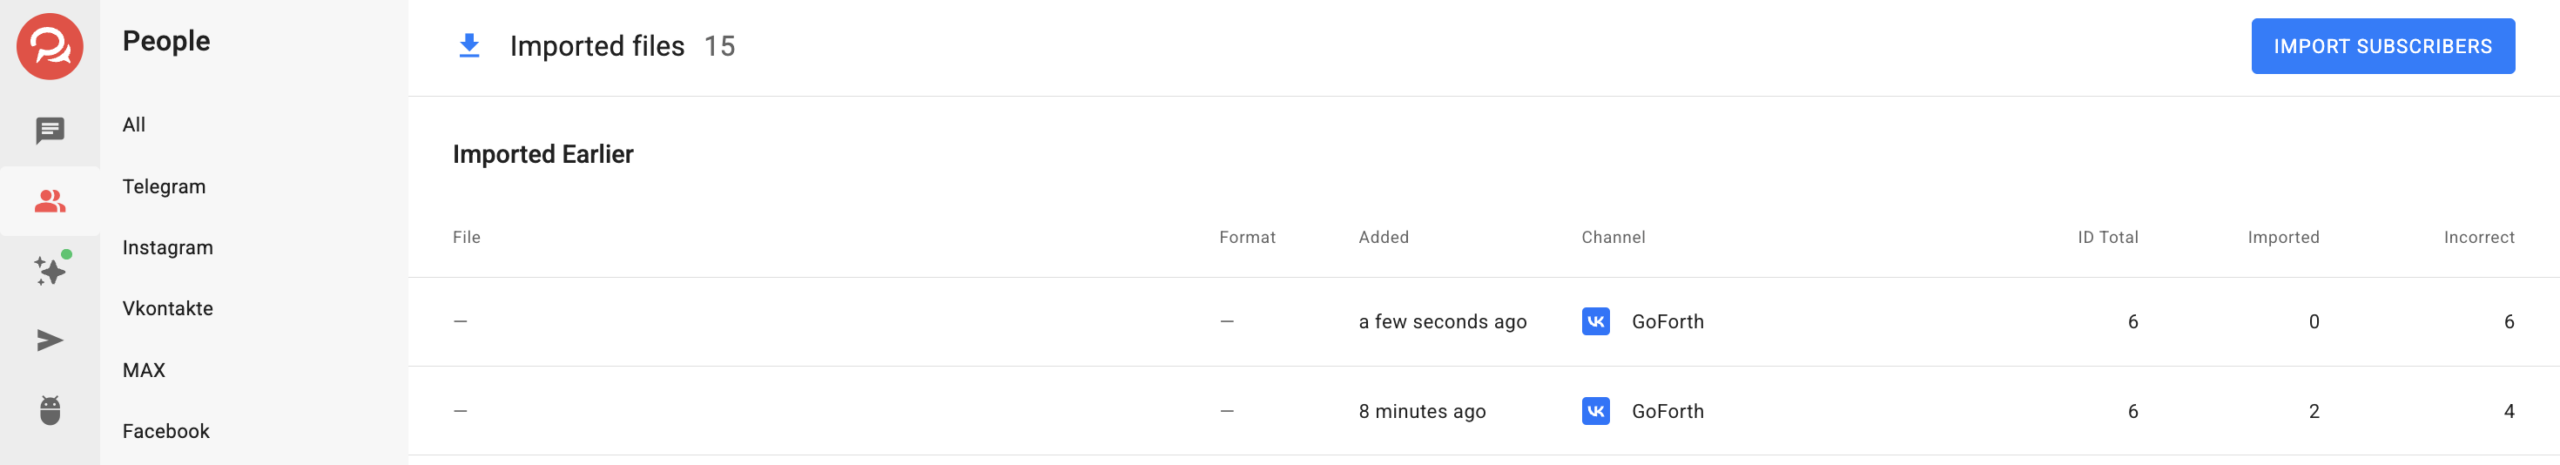Show All people list
This screenshot has height=465, width=2560.
(x=134, y=125)
